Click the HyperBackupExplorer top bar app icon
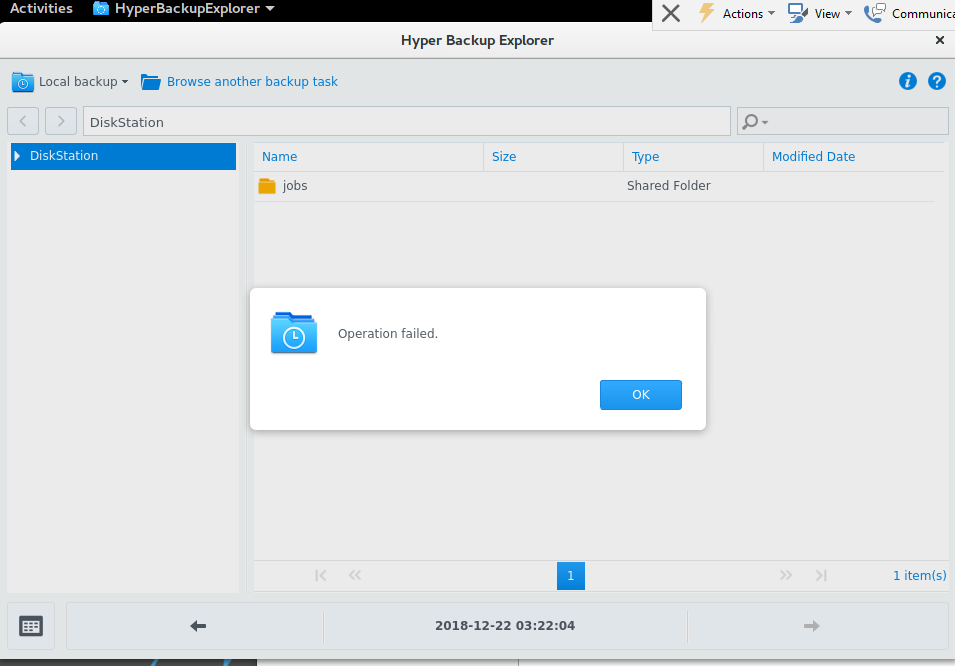The height and width of the screenshot is (666, 955). [x=100, y=9]
